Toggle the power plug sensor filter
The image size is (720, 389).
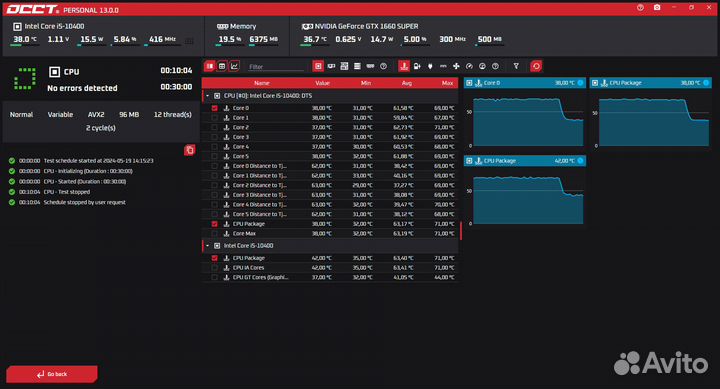pos(430,66)
